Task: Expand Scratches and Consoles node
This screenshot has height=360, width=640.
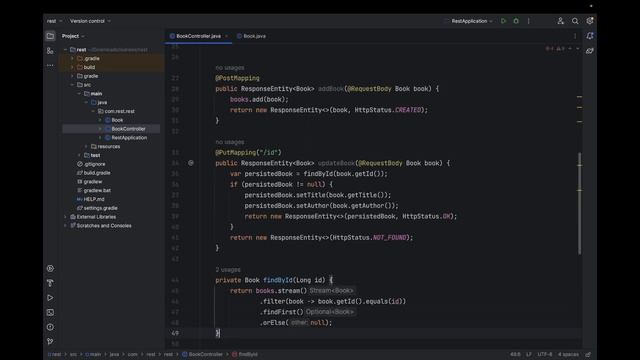Action: [x=65, y=226]
